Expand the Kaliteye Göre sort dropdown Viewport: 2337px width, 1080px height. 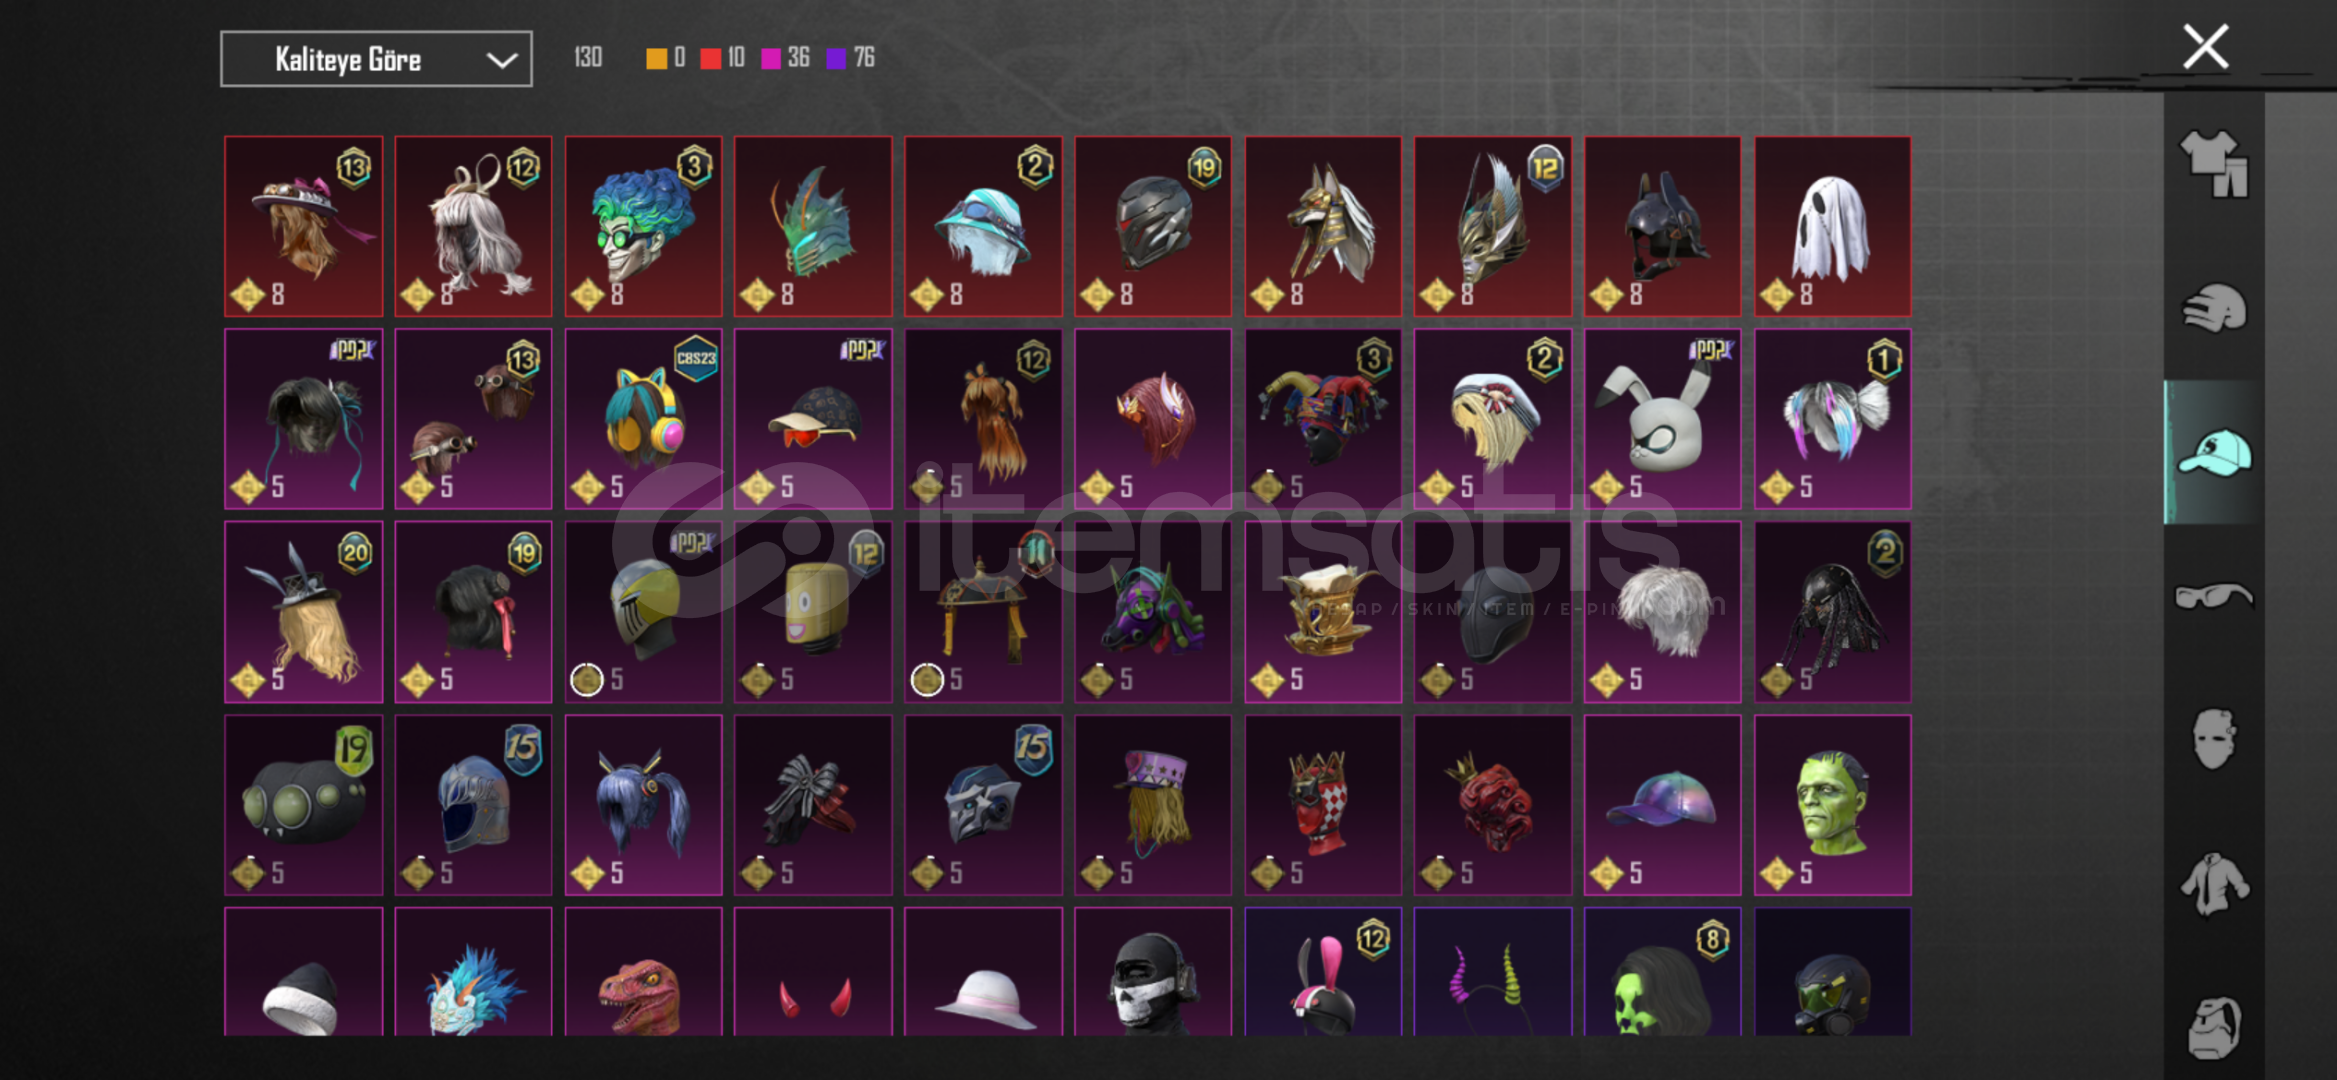coord(376,59)
